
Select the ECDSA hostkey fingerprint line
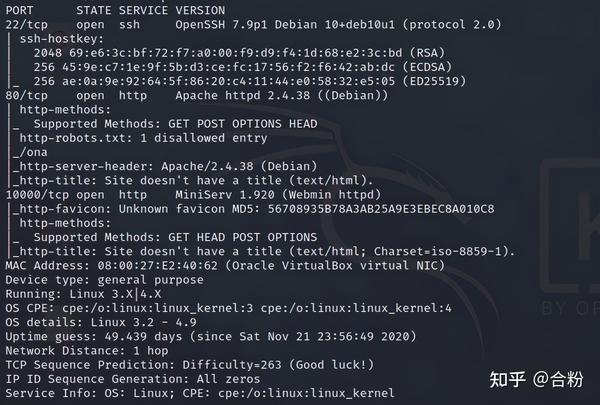243,67
